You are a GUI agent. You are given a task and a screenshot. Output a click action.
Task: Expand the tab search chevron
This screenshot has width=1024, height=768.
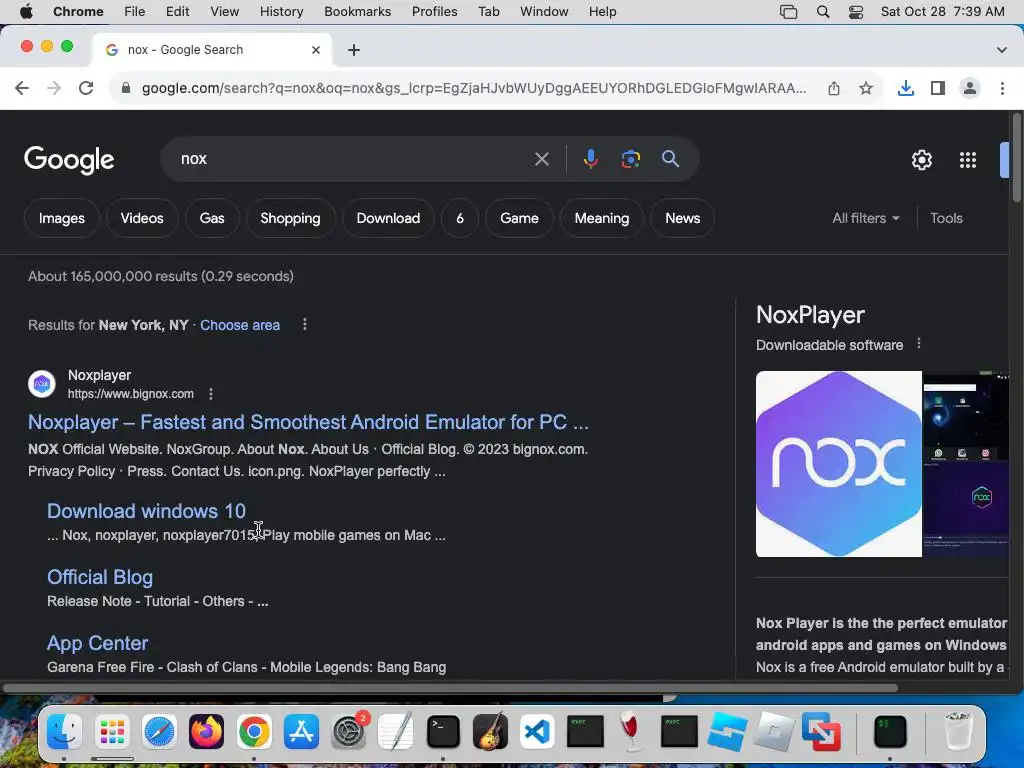coord(1002,50)
